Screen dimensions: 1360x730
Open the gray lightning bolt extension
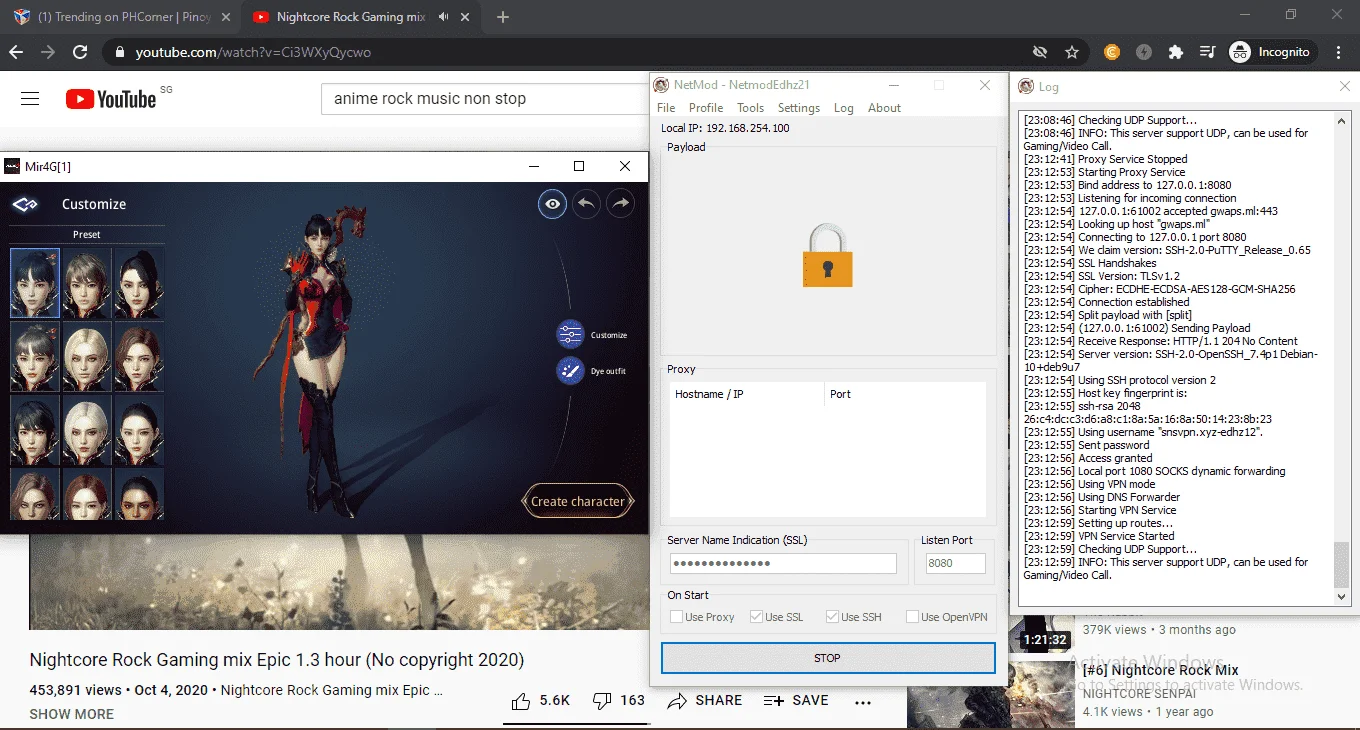tap(1144, 52)
